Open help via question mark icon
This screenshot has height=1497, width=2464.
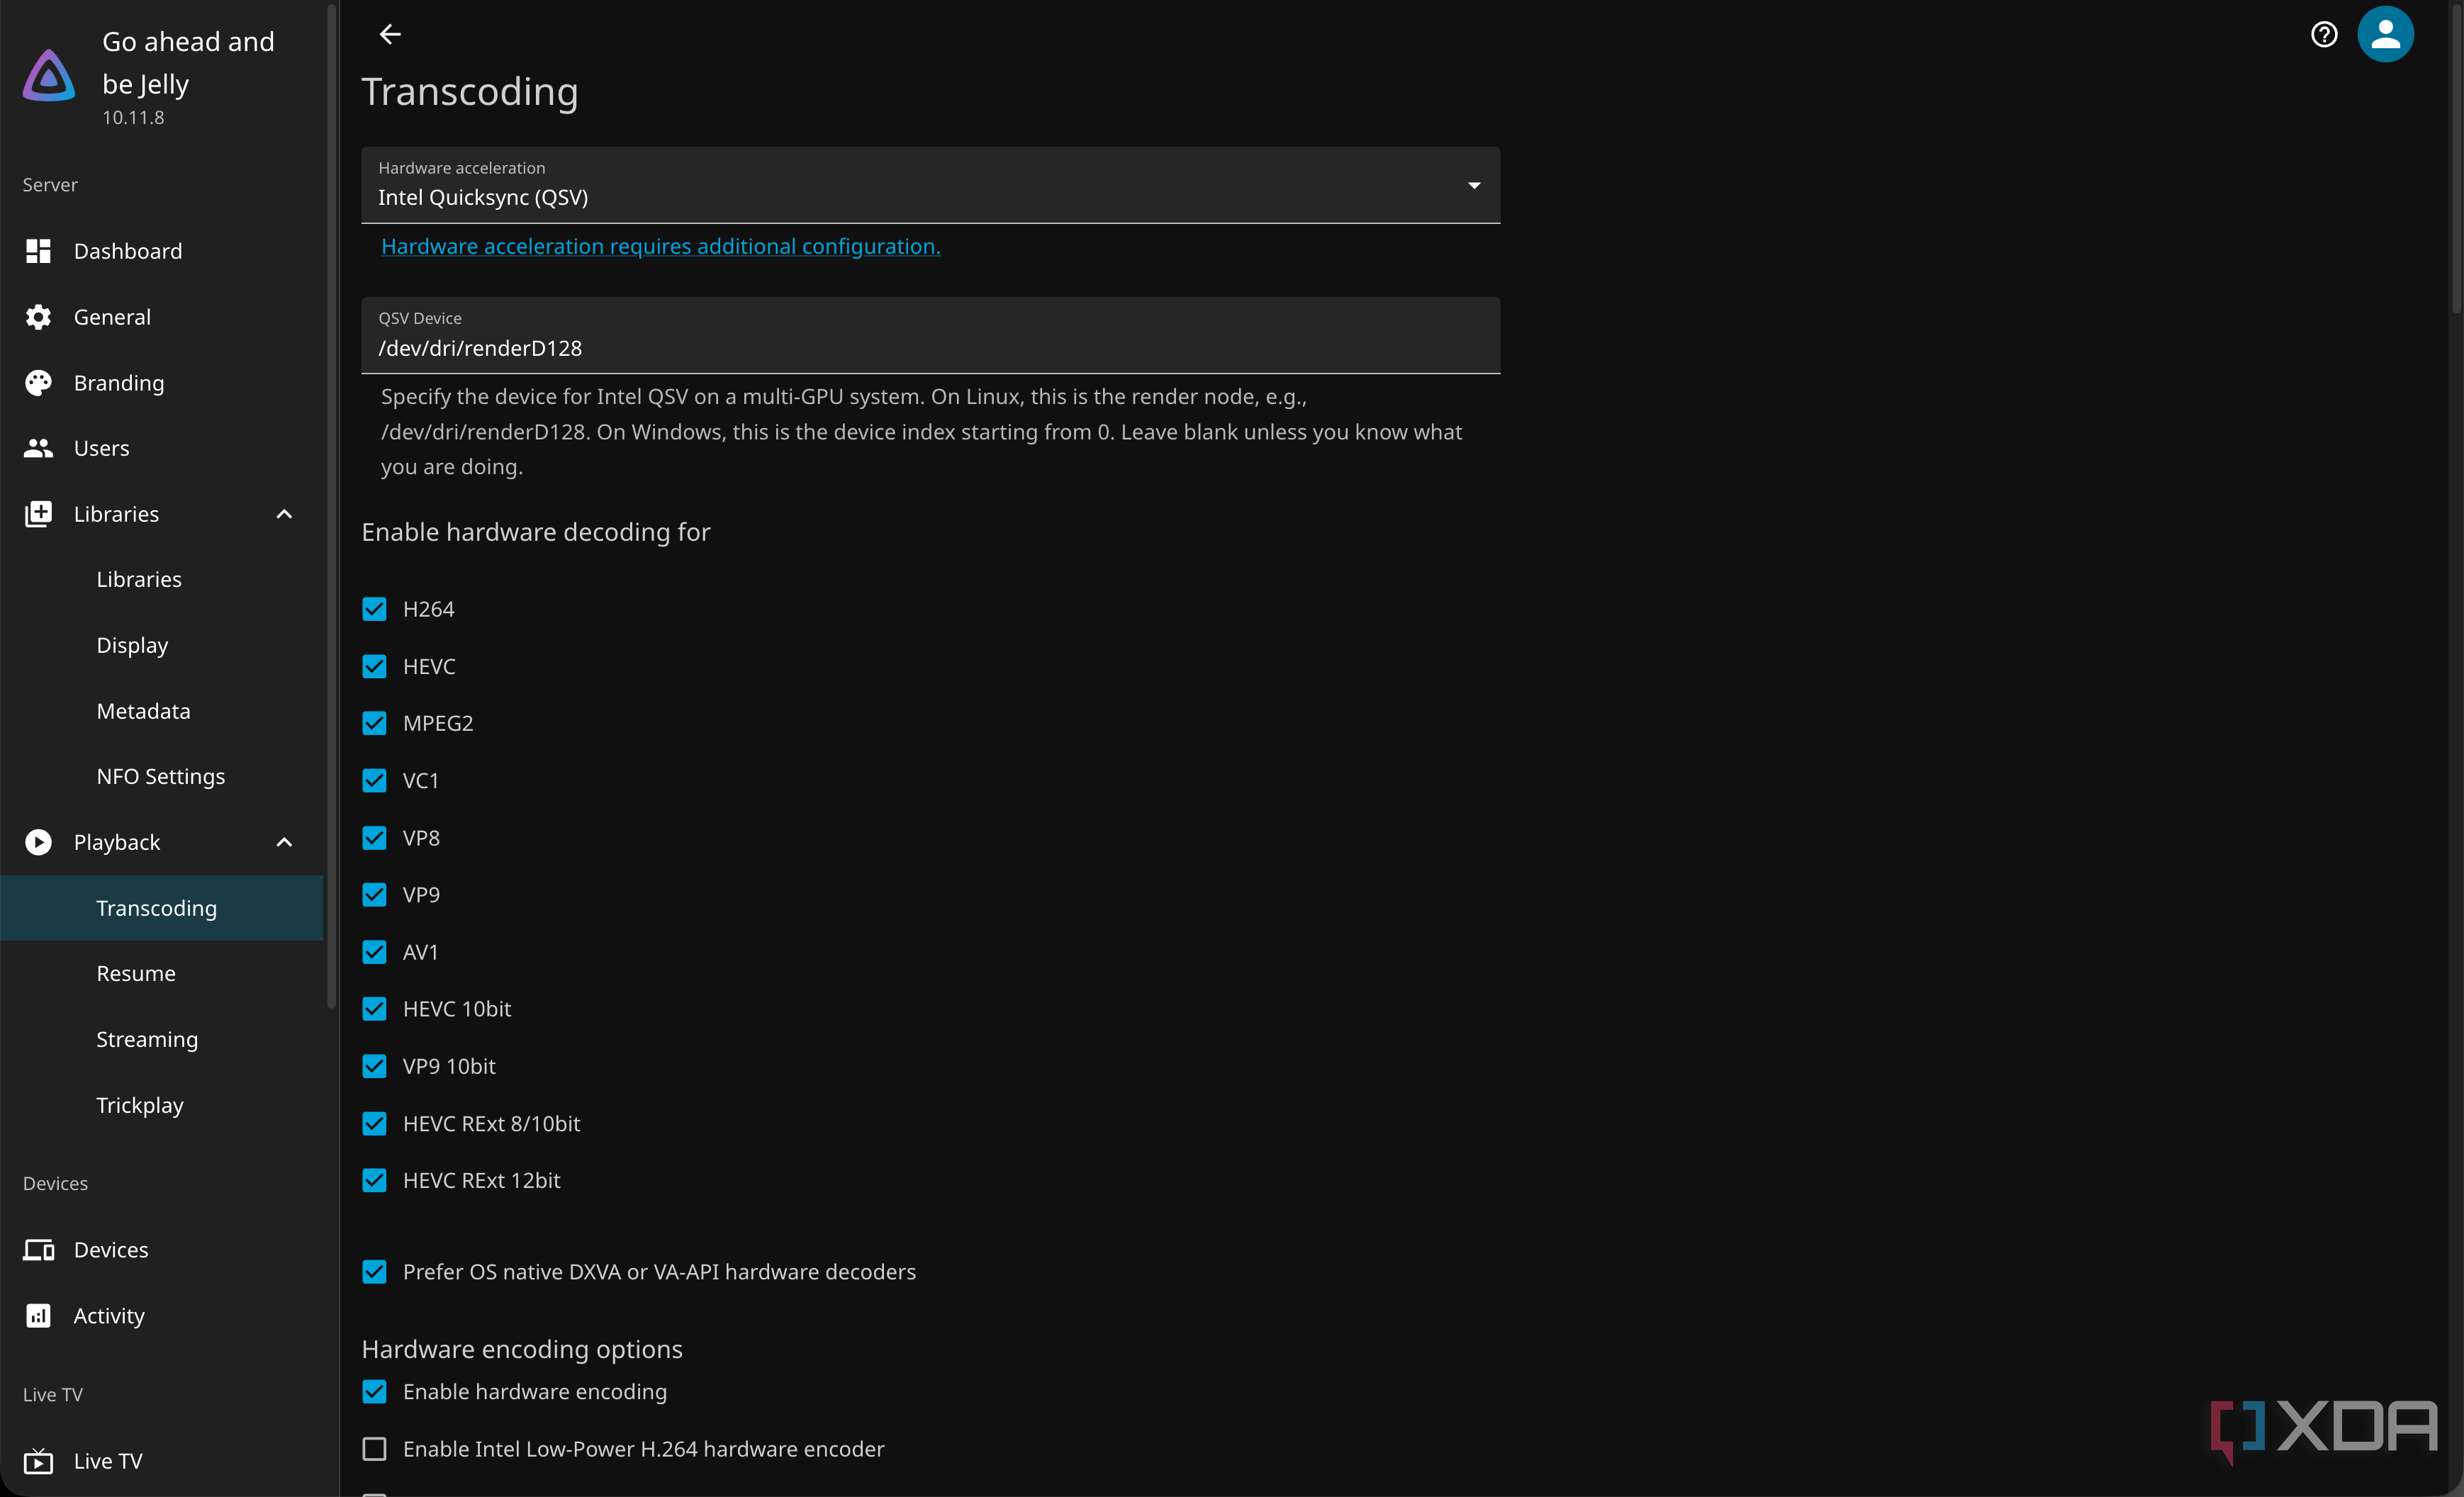pos(2324,35)
